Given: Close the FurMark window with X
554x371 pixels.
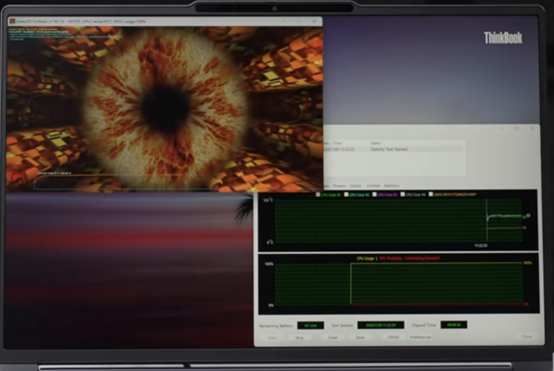Looking at the screenshot, I should tap(314, 22).
